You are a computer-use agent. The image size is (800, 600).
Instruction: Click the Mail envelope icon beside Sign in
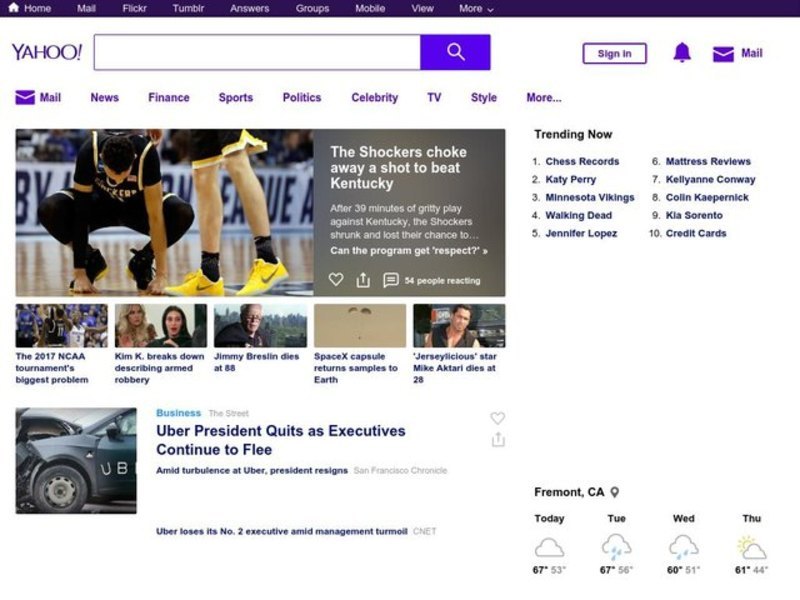(x=723, y=54)
